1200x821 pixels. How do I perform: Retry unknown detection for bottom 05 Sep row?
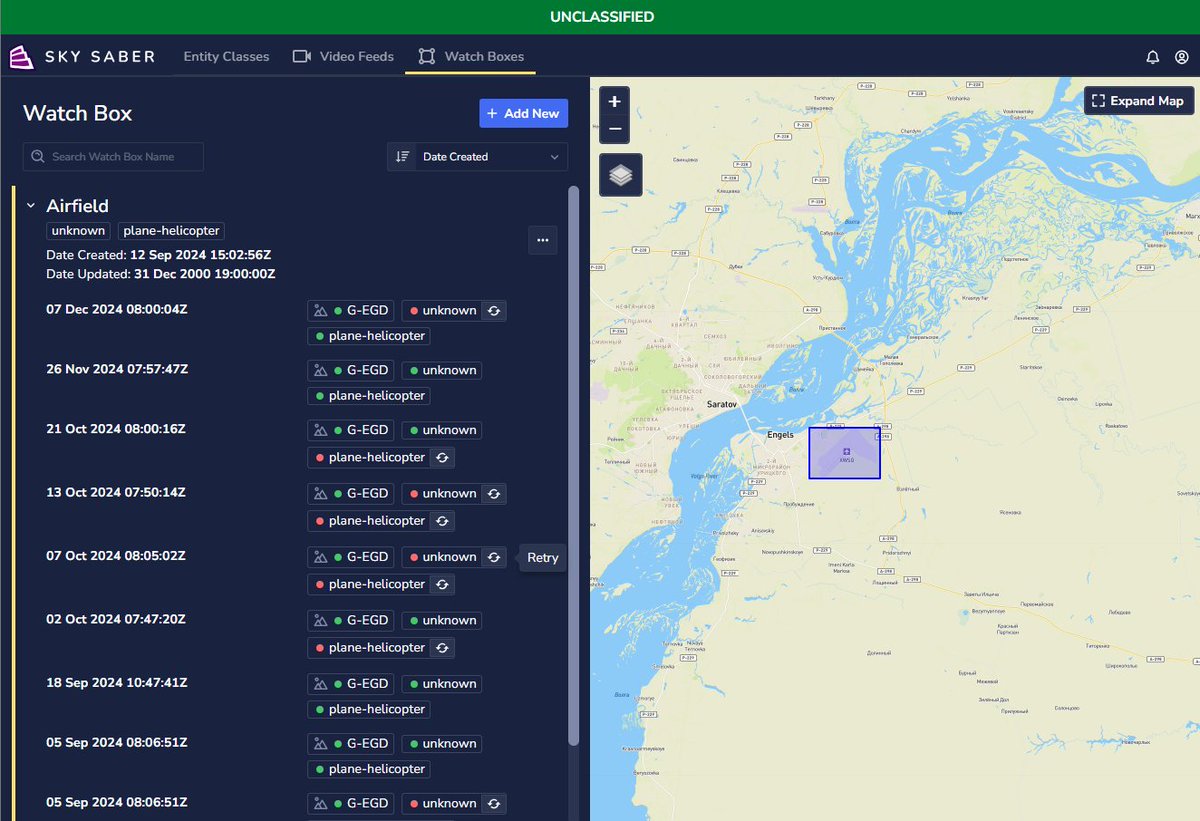click(x=494, y=804)
